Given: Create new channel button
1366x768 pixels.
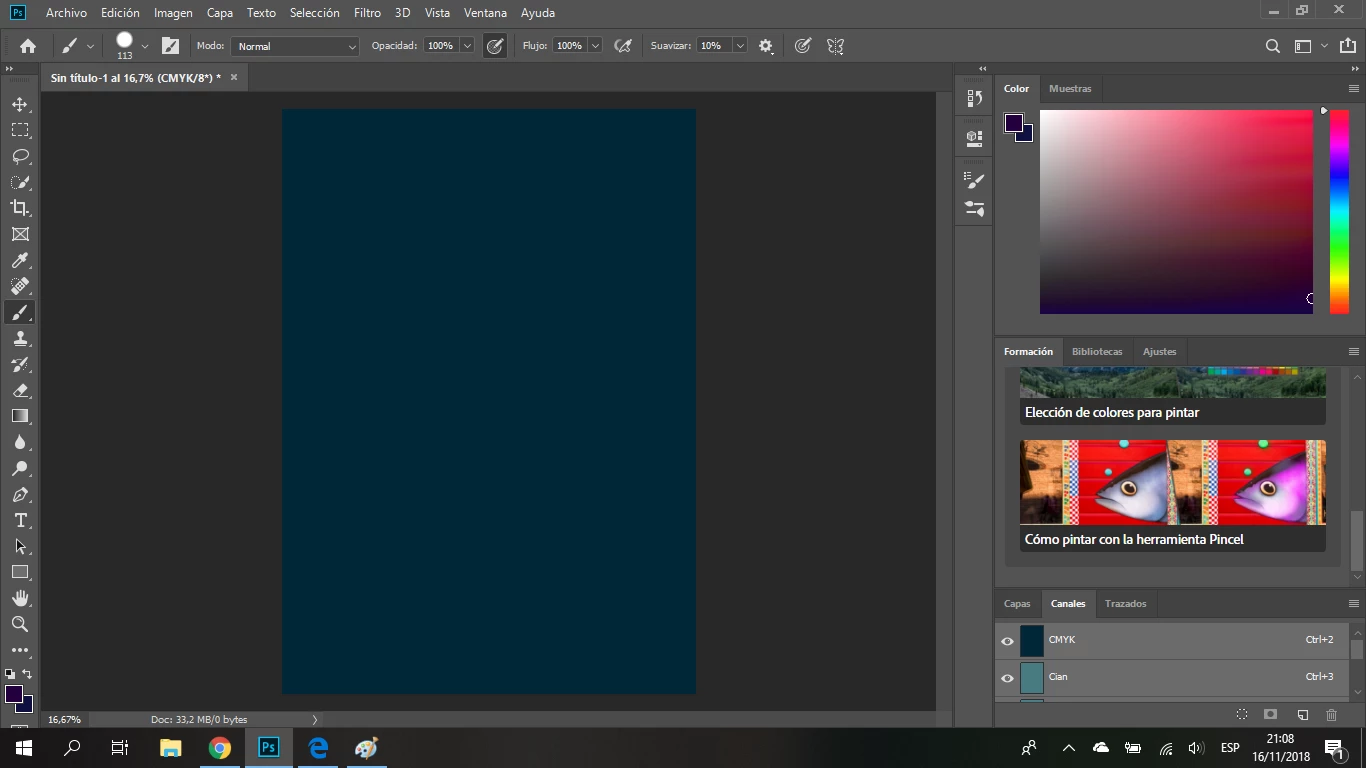Looking at the screenshot, I should (x=1303, y=715).
